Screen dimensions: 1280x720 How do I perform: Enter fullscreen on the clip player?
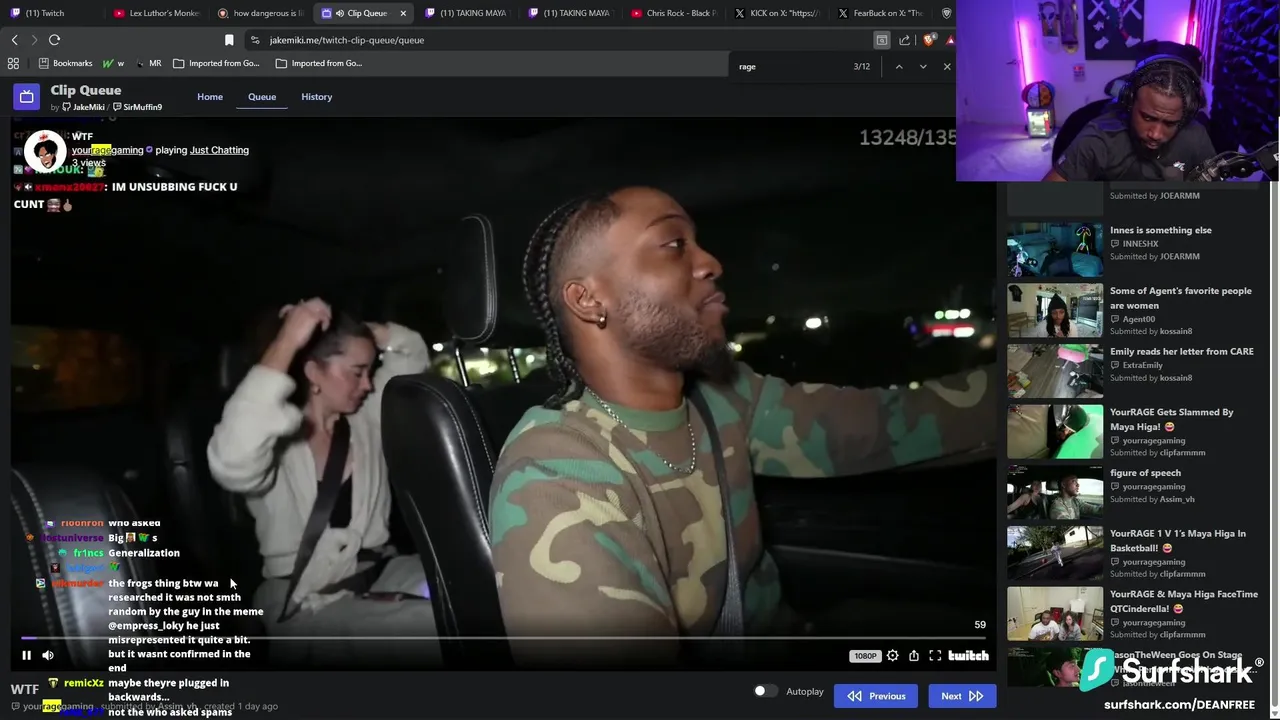coord(935,655)
